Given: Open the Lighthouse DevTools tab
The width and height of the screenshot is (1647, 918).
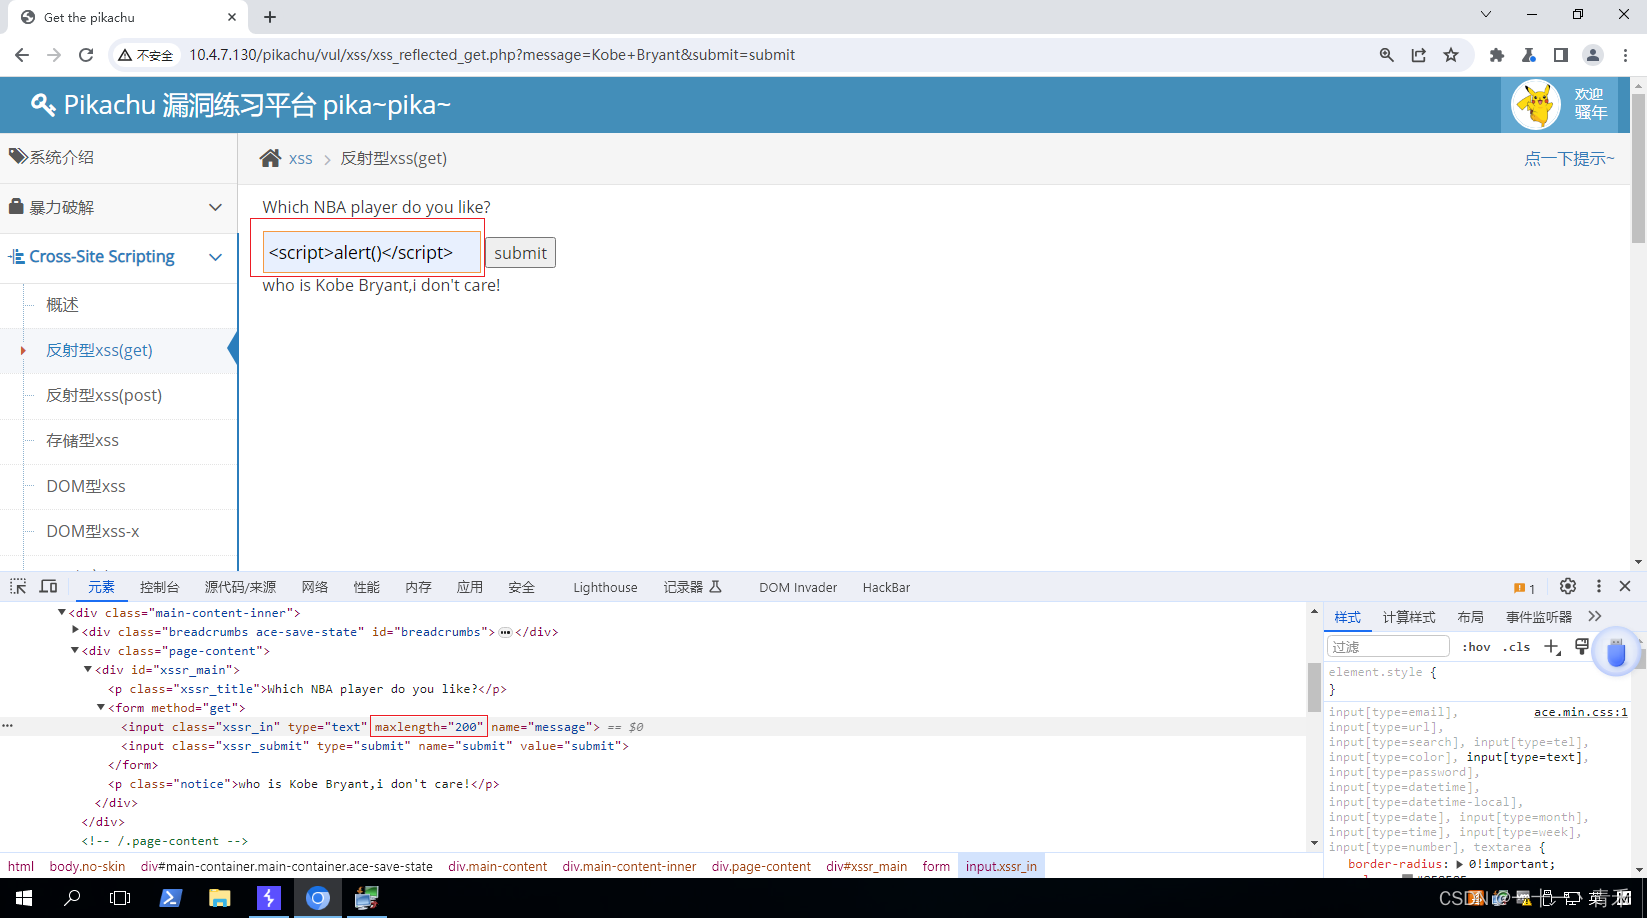Looking at the screenshot, I should 605,587.
